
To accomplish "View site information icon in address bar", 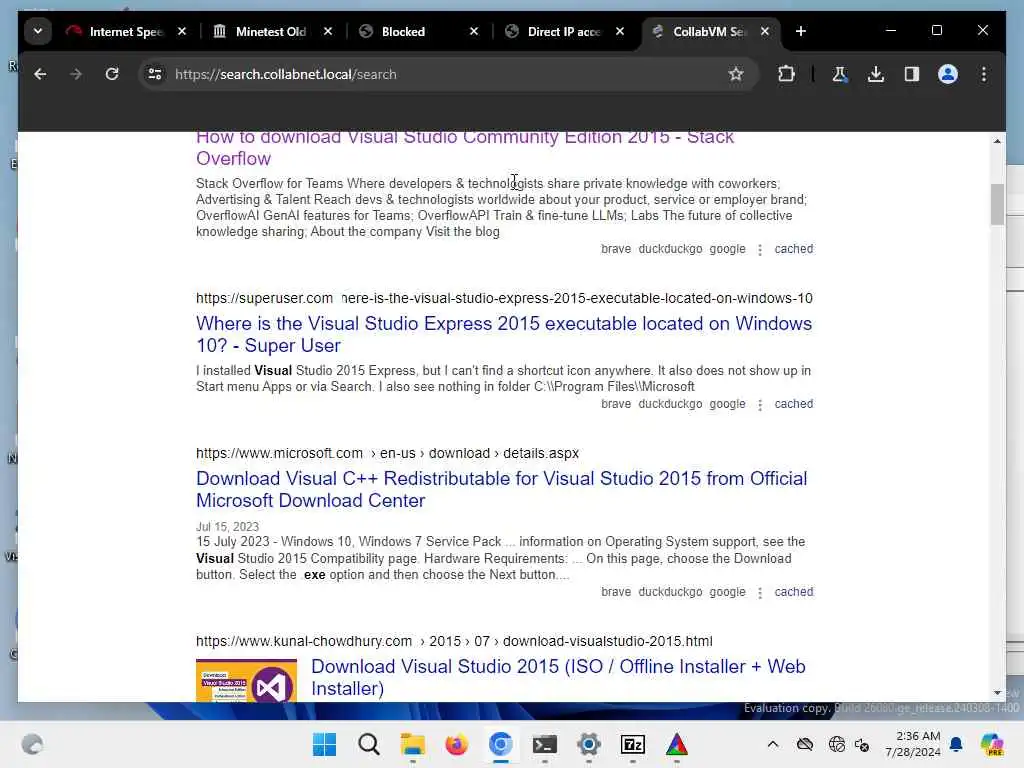I will 155,74.
